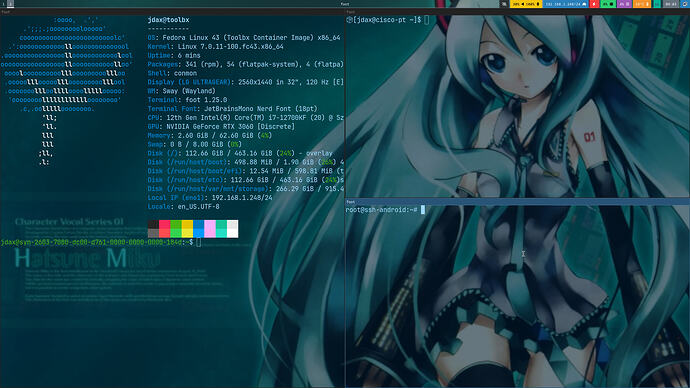This screenshot has height=388, width=690.
Task: Click the Disk (/run/host/var/mnt/storage) line
Action: coord(246,188)
